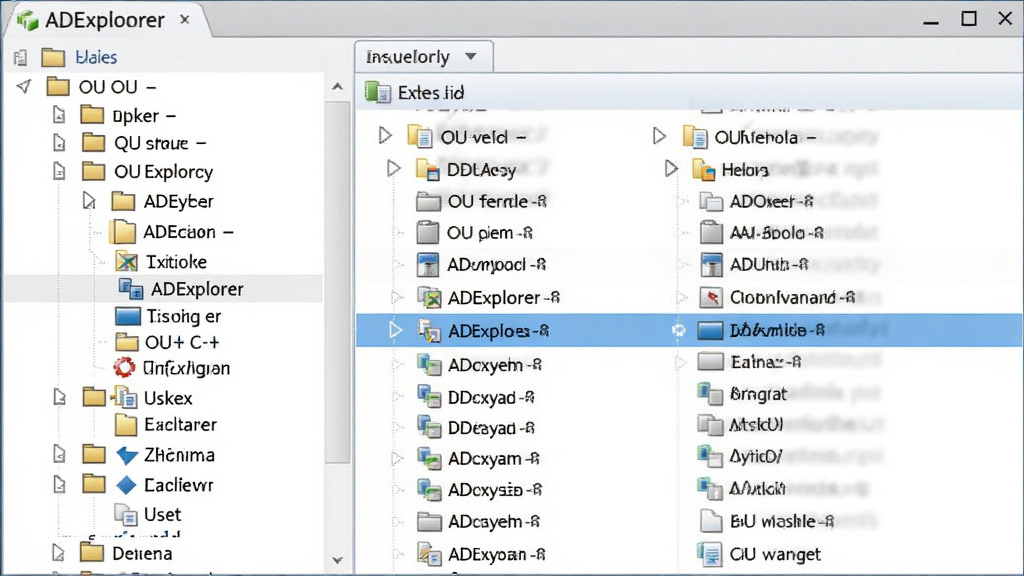Click the blue Tisoing er icon

(127, 316)
